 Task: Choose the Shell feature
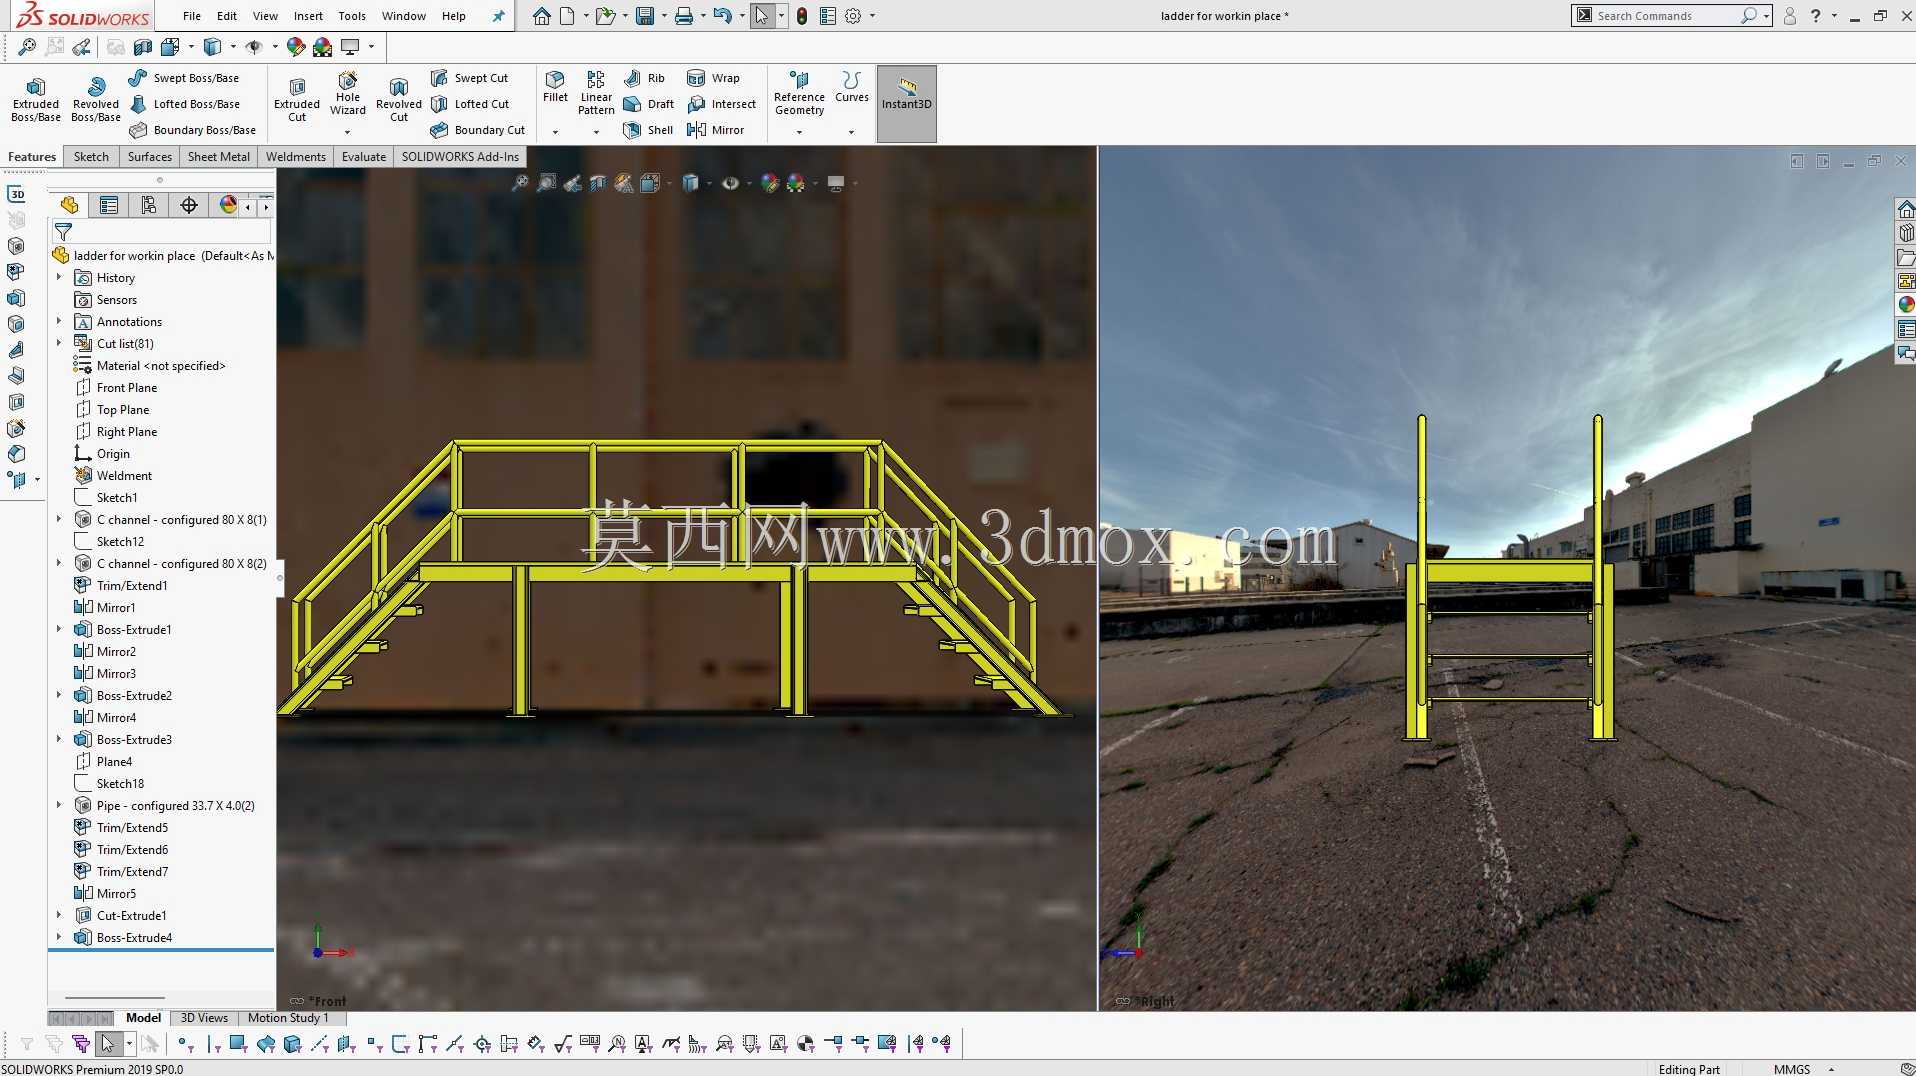point(648,130)
